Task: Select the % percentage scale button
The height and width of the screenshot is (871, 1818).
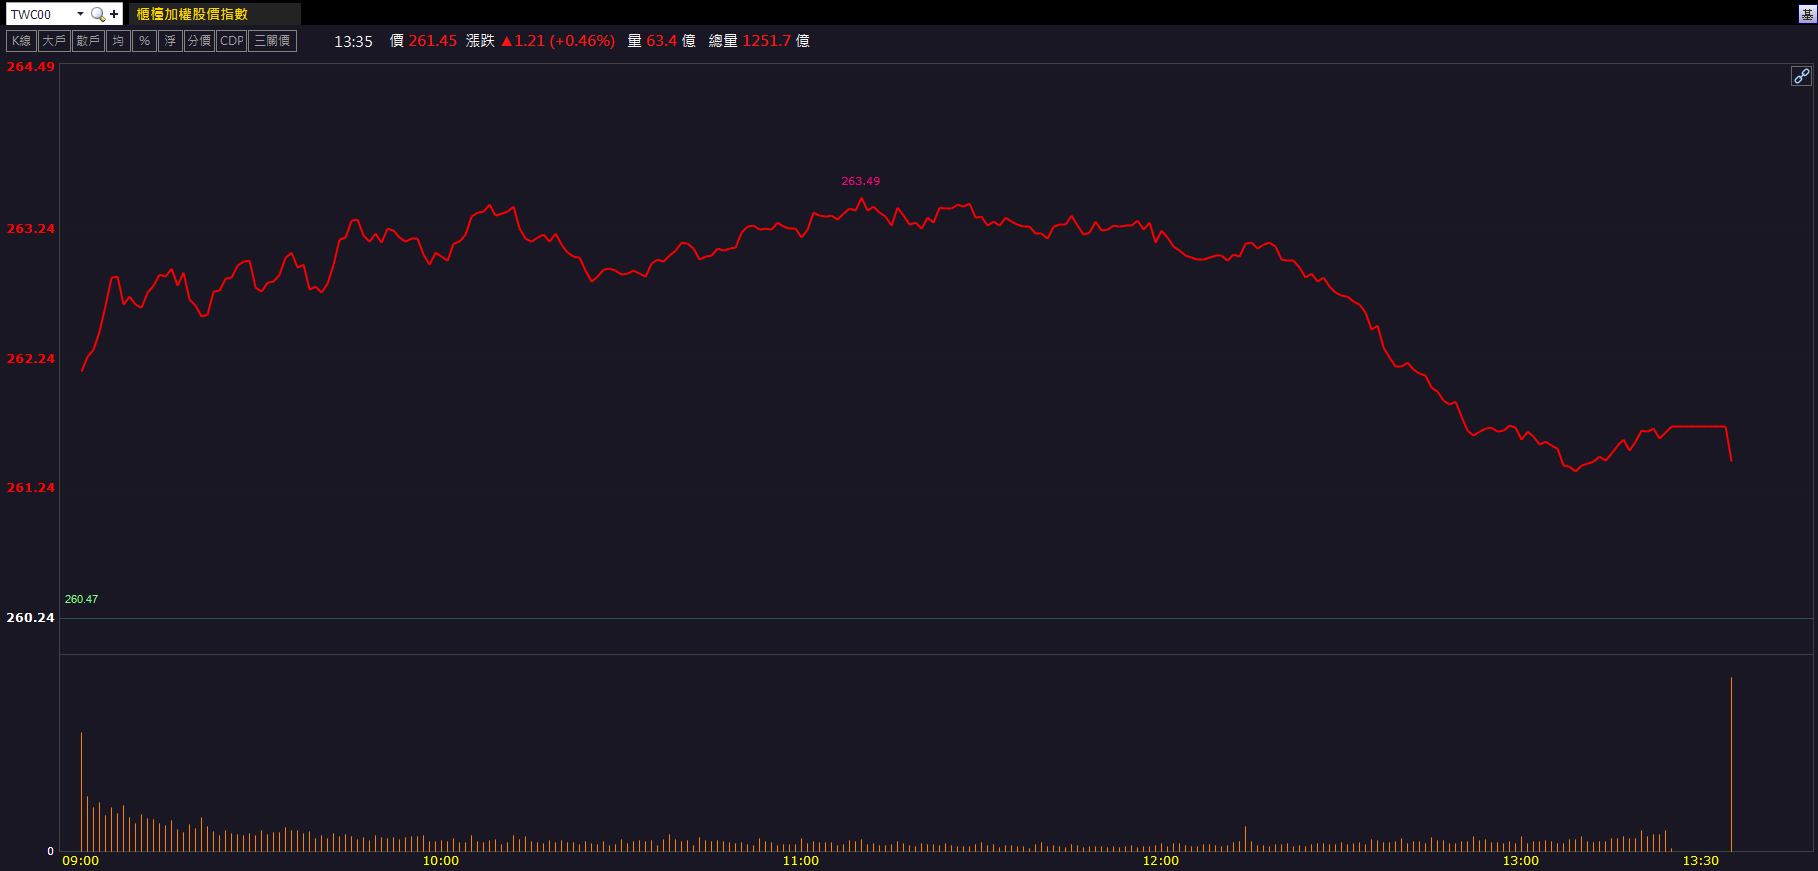Action: click(144, 41)
